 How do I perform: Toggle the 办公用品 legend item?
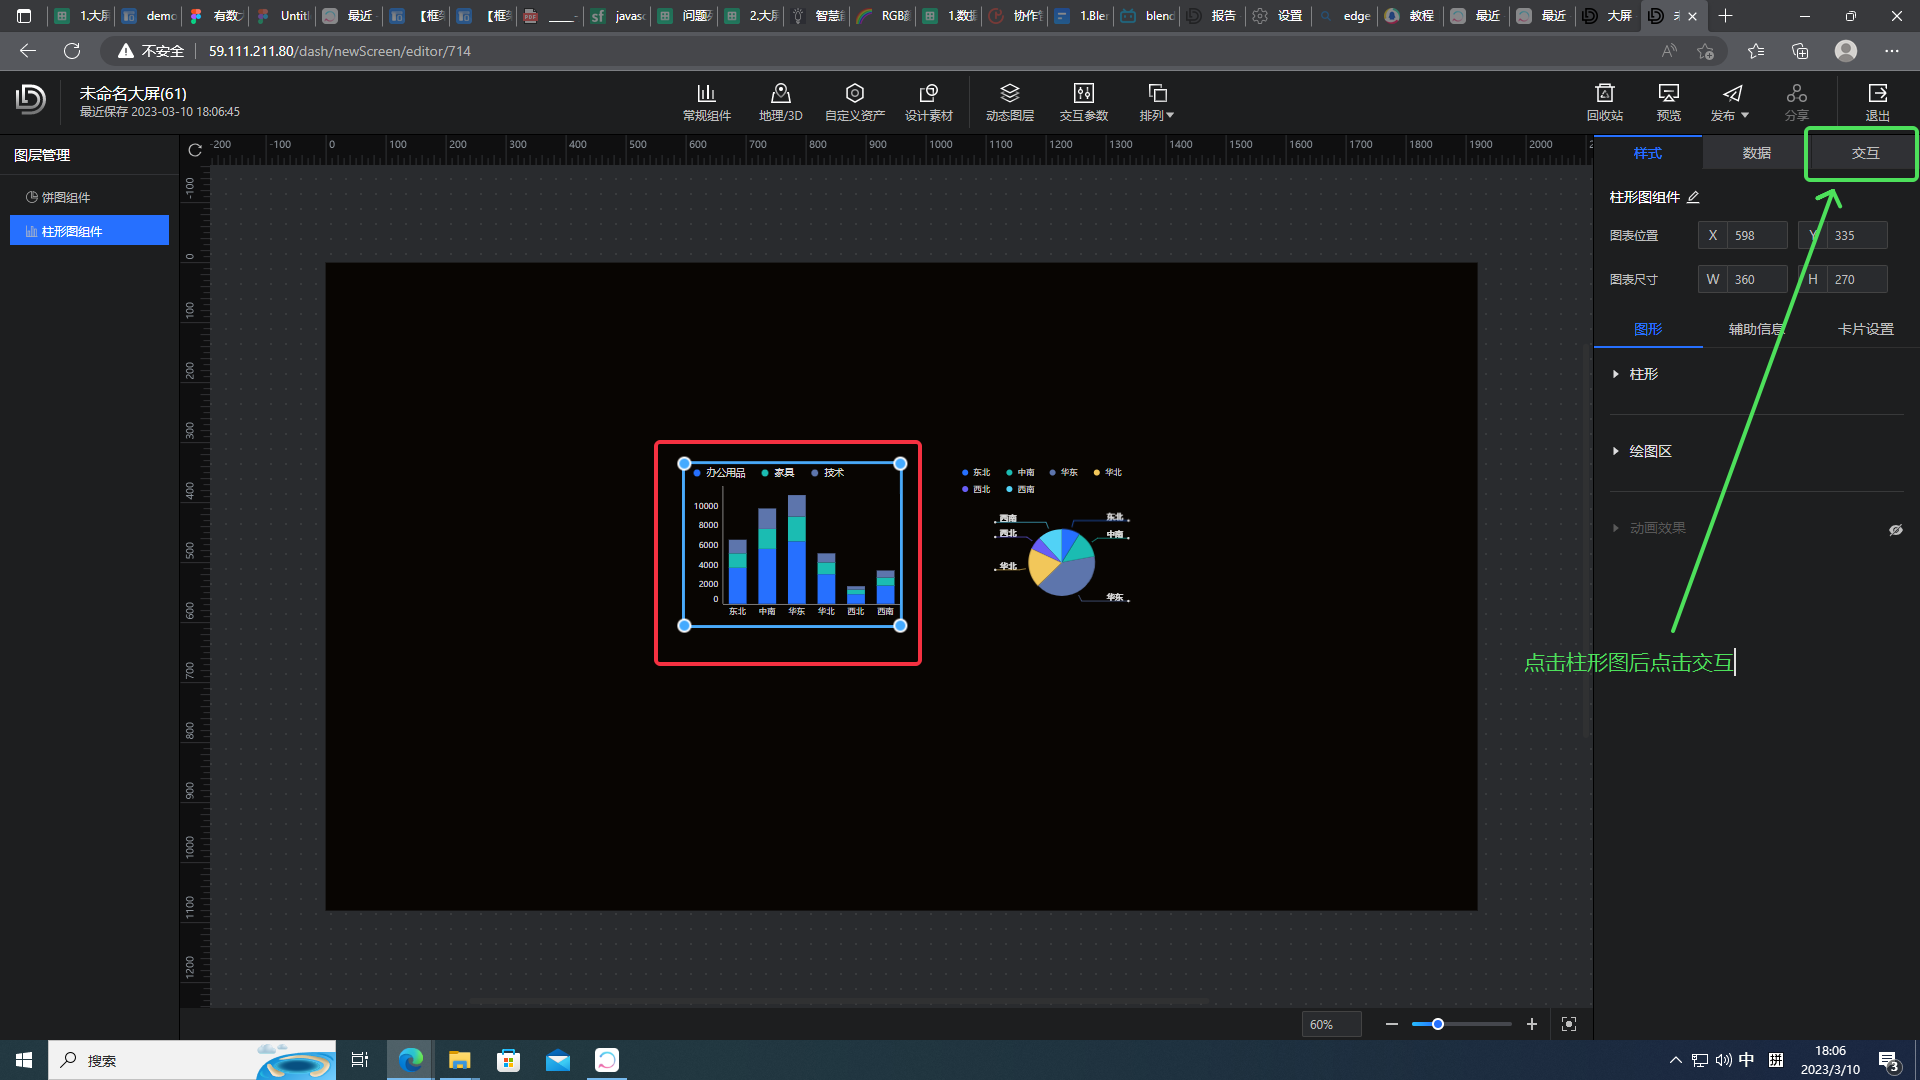click(720, 473)
